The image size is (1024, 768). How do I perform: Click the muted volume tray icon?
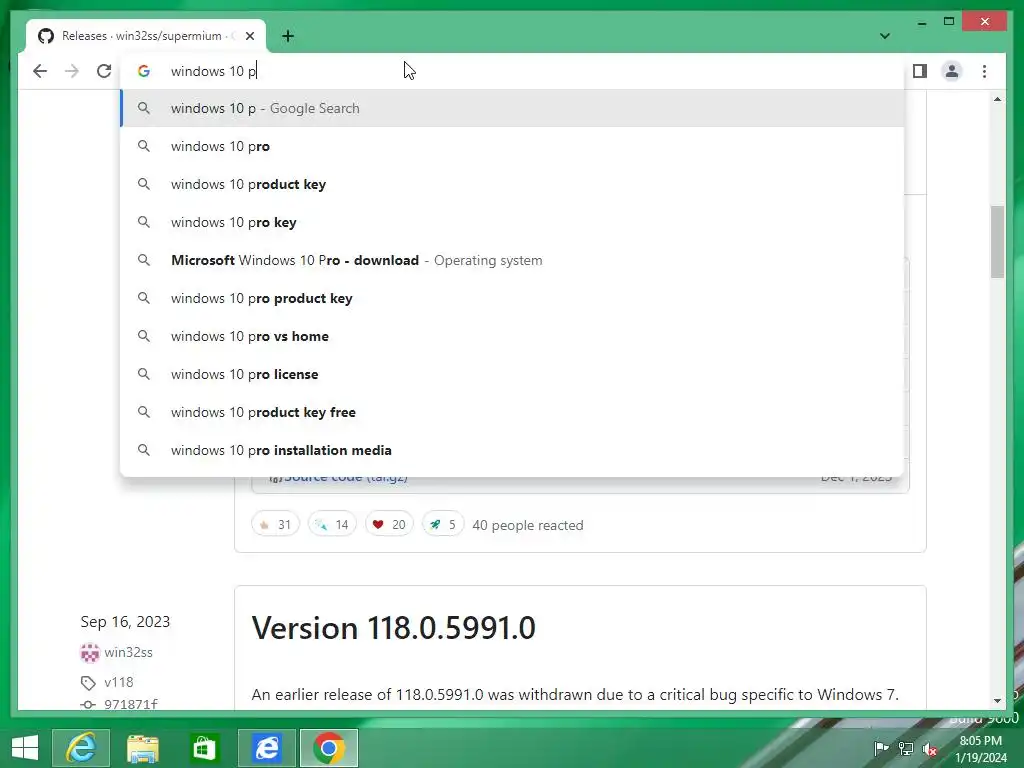[x=930, y=748]
